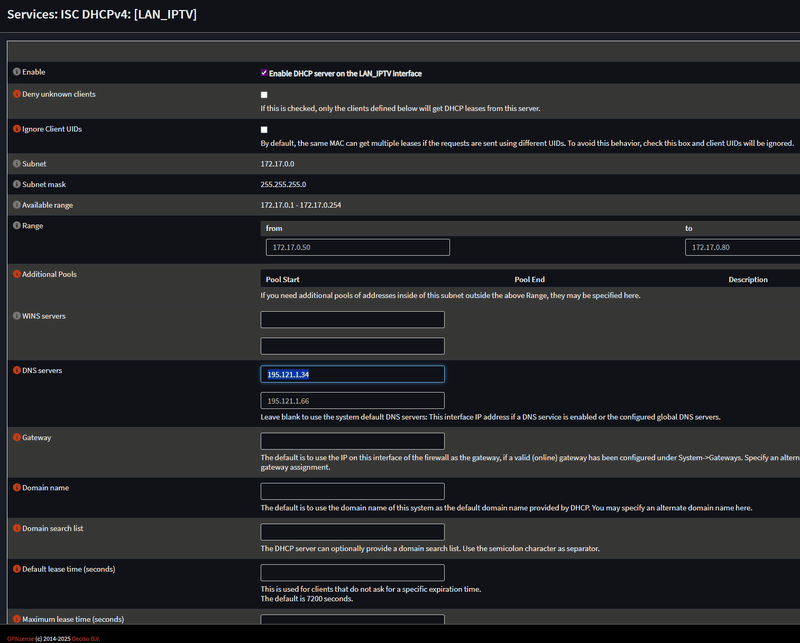The height and width of the screenshot is (643, 800).
Task: Open help for Domain search list
Action: pos(16,528)
